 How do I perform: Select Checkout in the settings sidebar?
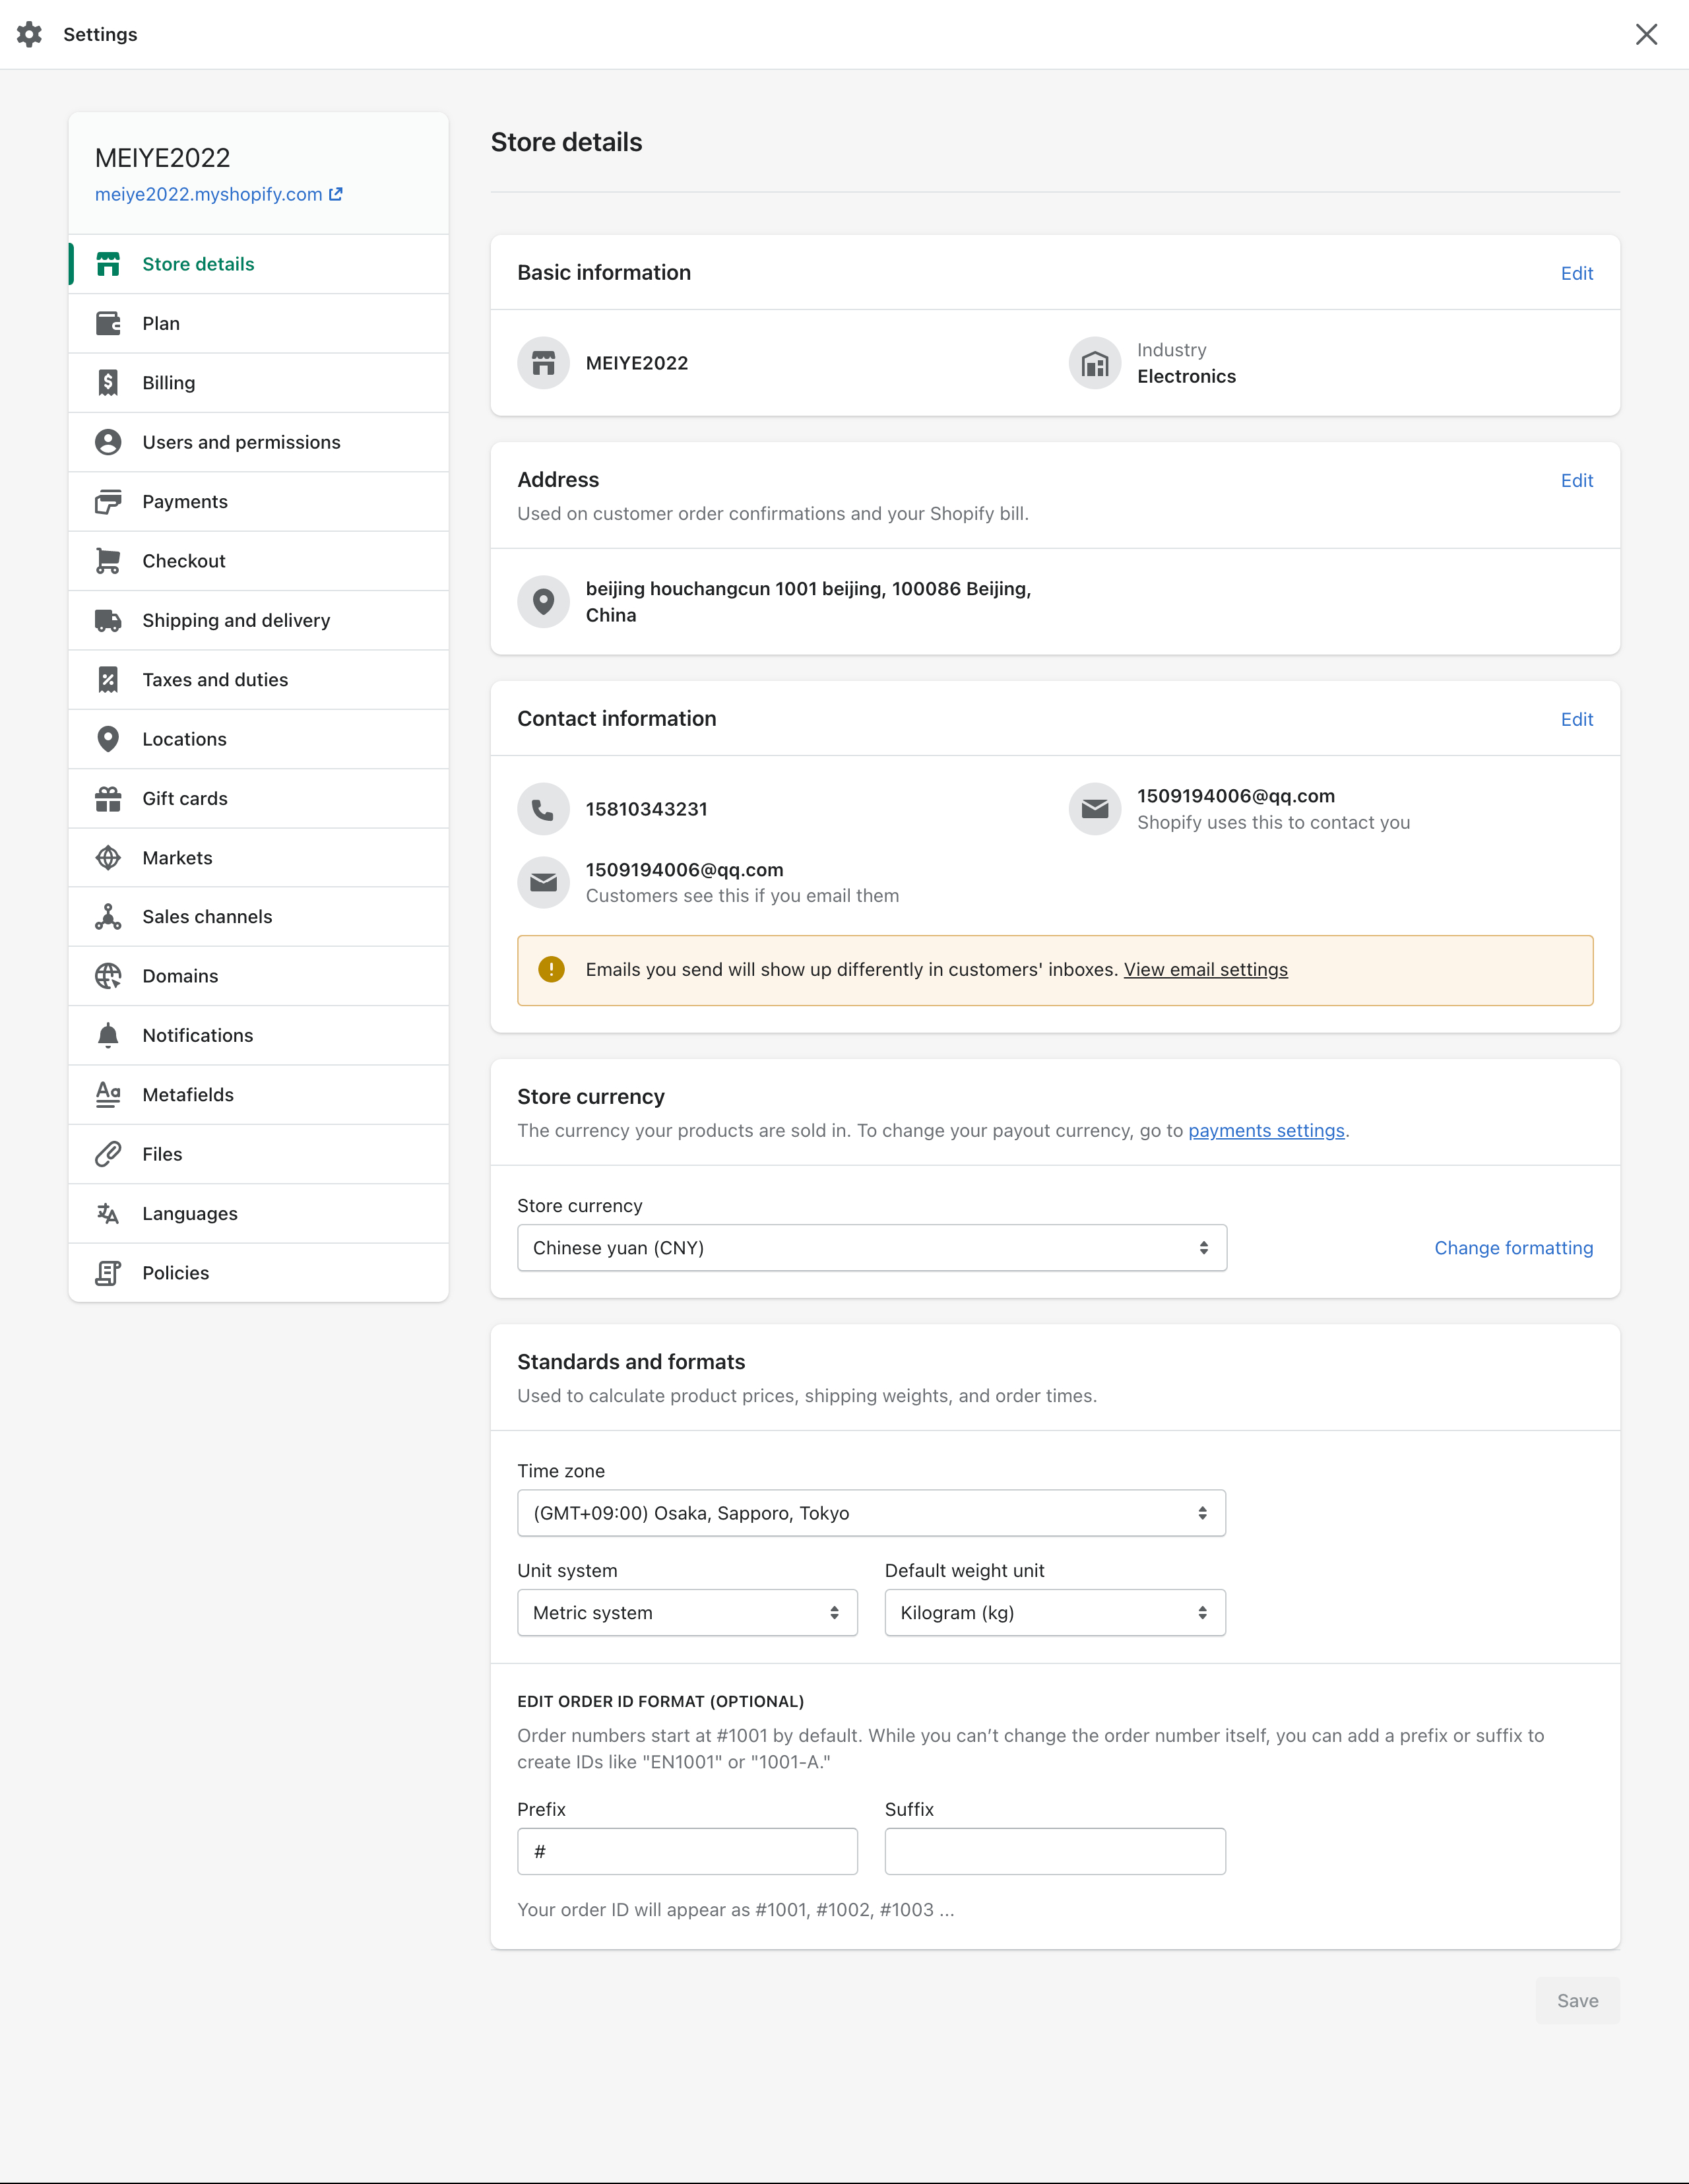click(258, 561)
